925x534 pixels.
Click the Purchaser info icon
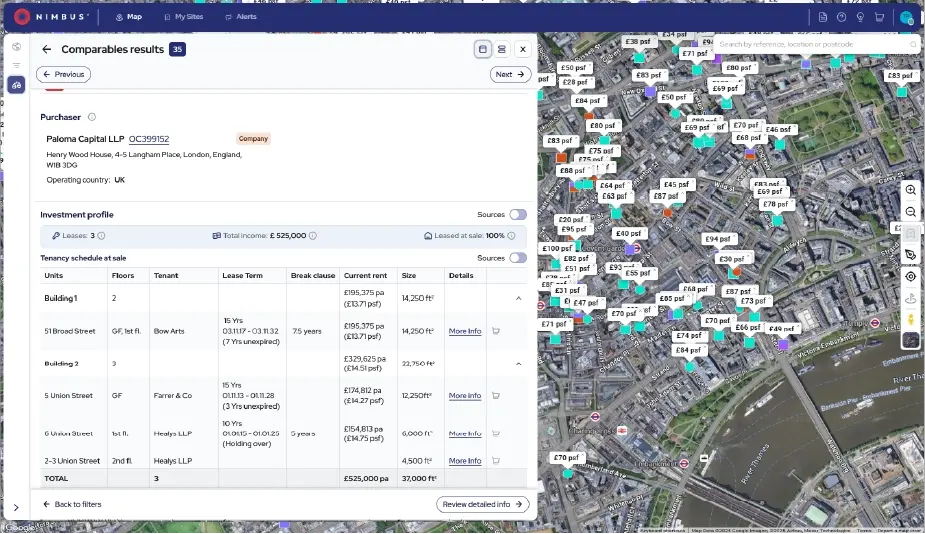pyautogui.click(x=92, y=117)
